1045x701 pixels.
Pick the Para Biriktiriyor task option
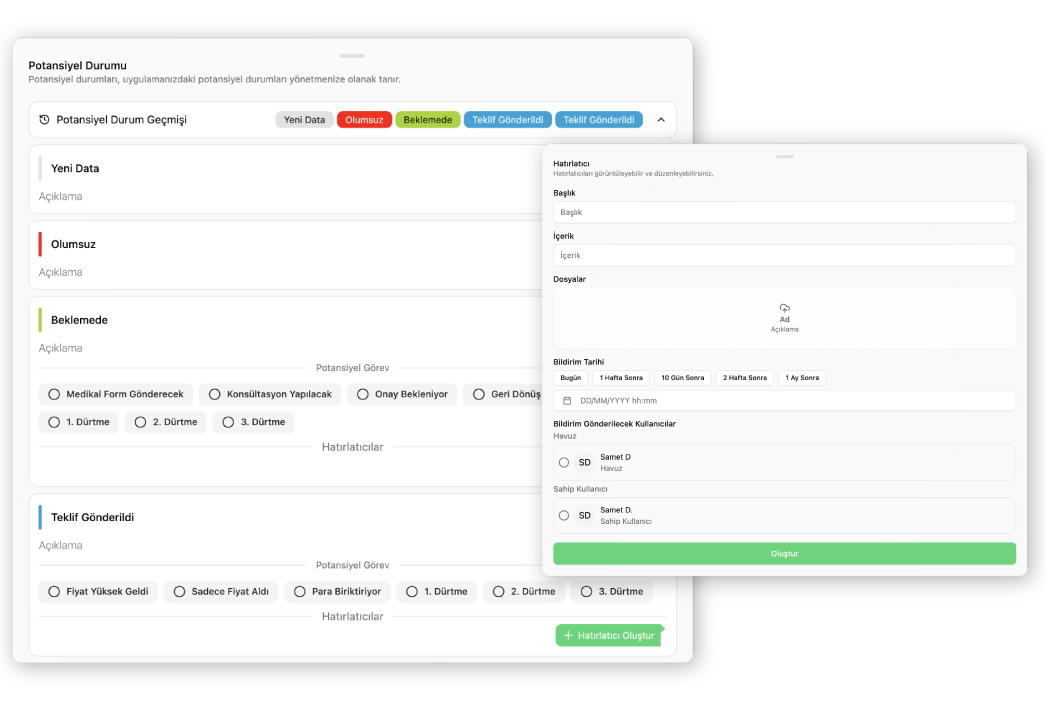coord(299,592)
